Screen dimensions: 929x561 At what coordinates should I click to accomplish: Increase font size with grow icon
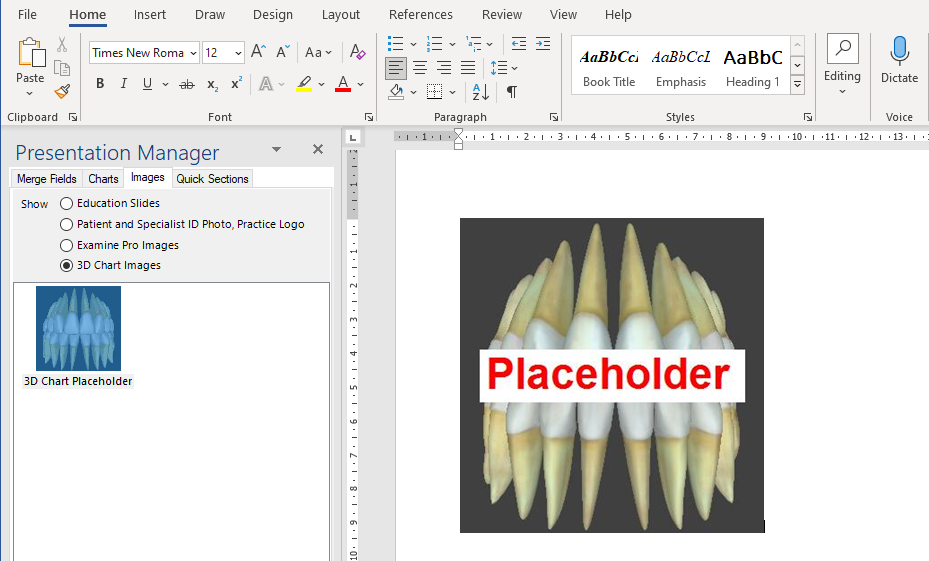point(258,52)
